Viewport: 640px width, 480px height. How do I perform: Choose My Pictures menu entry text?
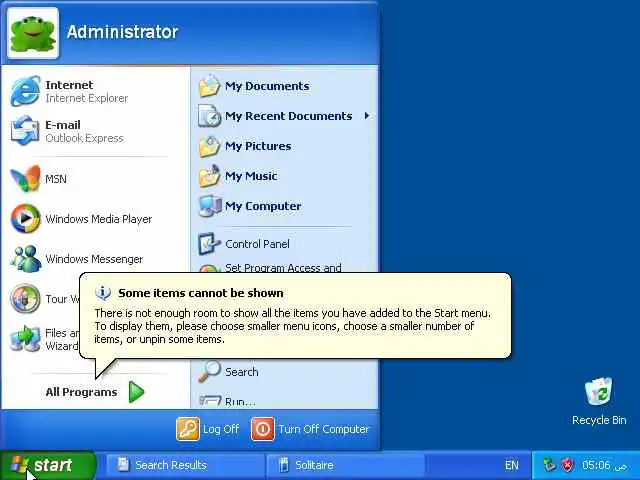pyautogui.click(x=258, y=146)
